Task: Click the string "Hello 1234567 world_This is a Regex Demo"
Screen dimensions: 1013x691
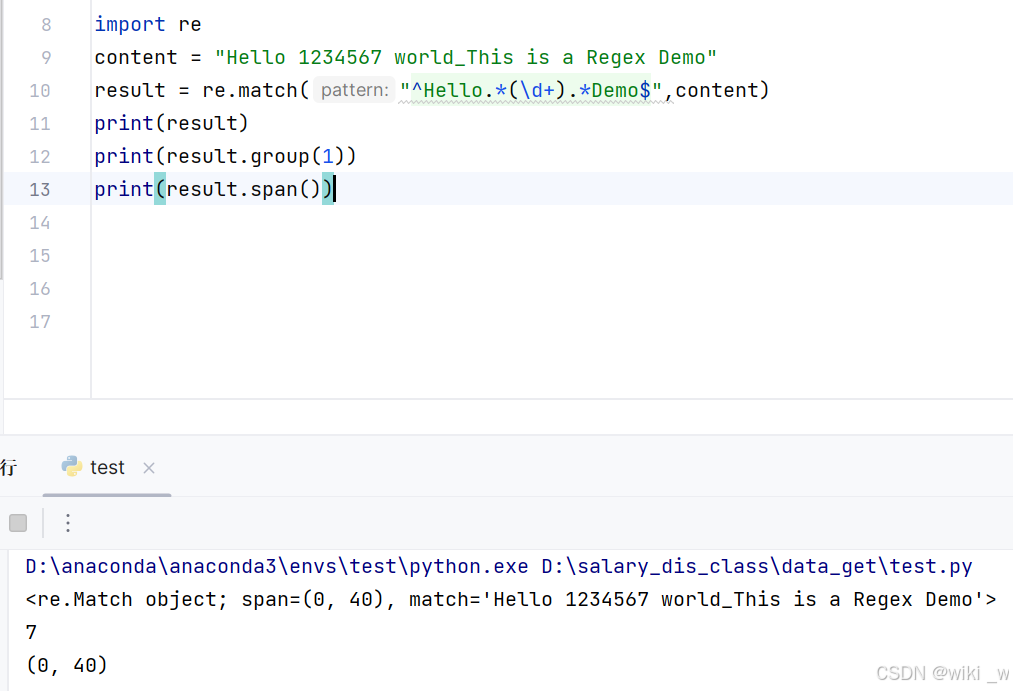Action: coord(466,57)
